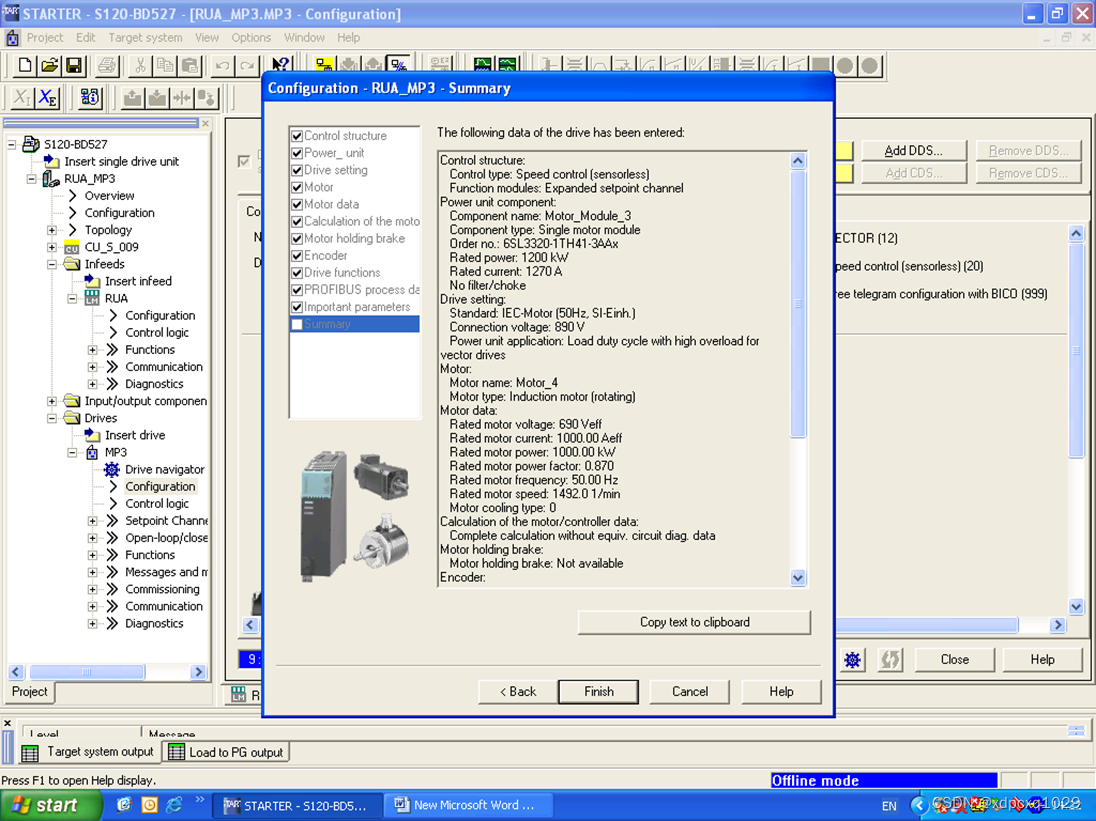Viewport: 1096px width, 821px height.
Task: Click the Open project folder icon
Action: tap(49, 66)
